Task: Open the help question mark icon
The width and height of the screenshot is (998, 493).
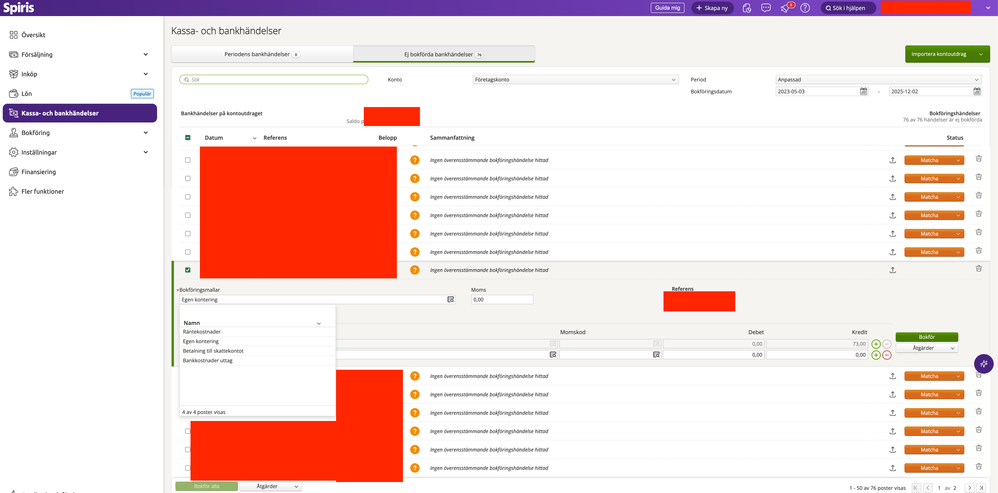Action: click(805, 7)
